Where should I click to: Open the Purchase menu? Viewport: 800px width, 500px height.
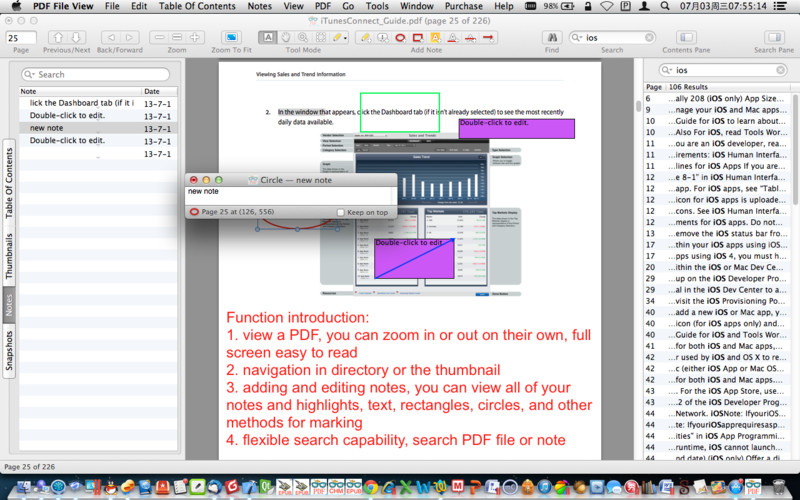click(463, 6)
